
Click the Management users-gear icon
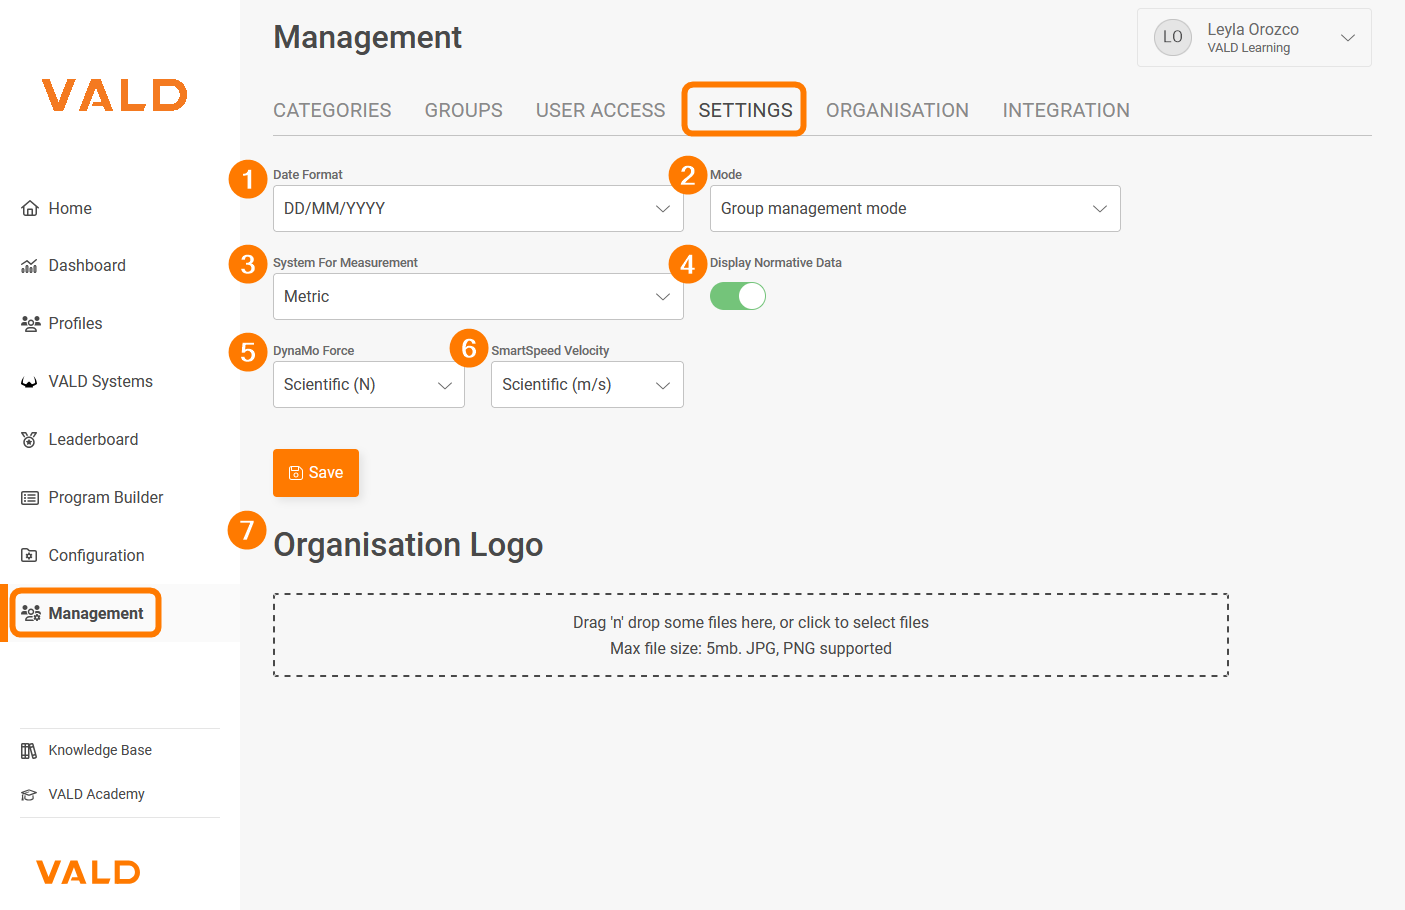[x=31, y=613]
